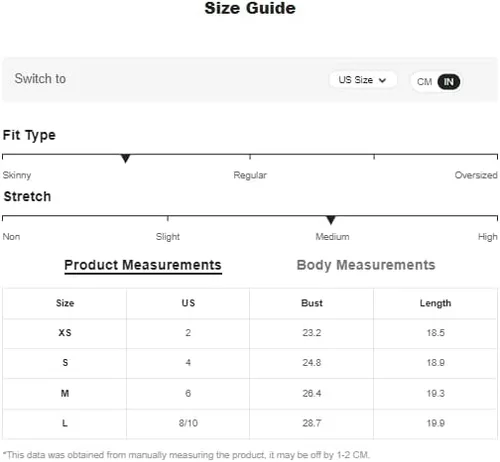Open the Product Measurements tab
The image size is (500, 462).
[x=143, y=265]
